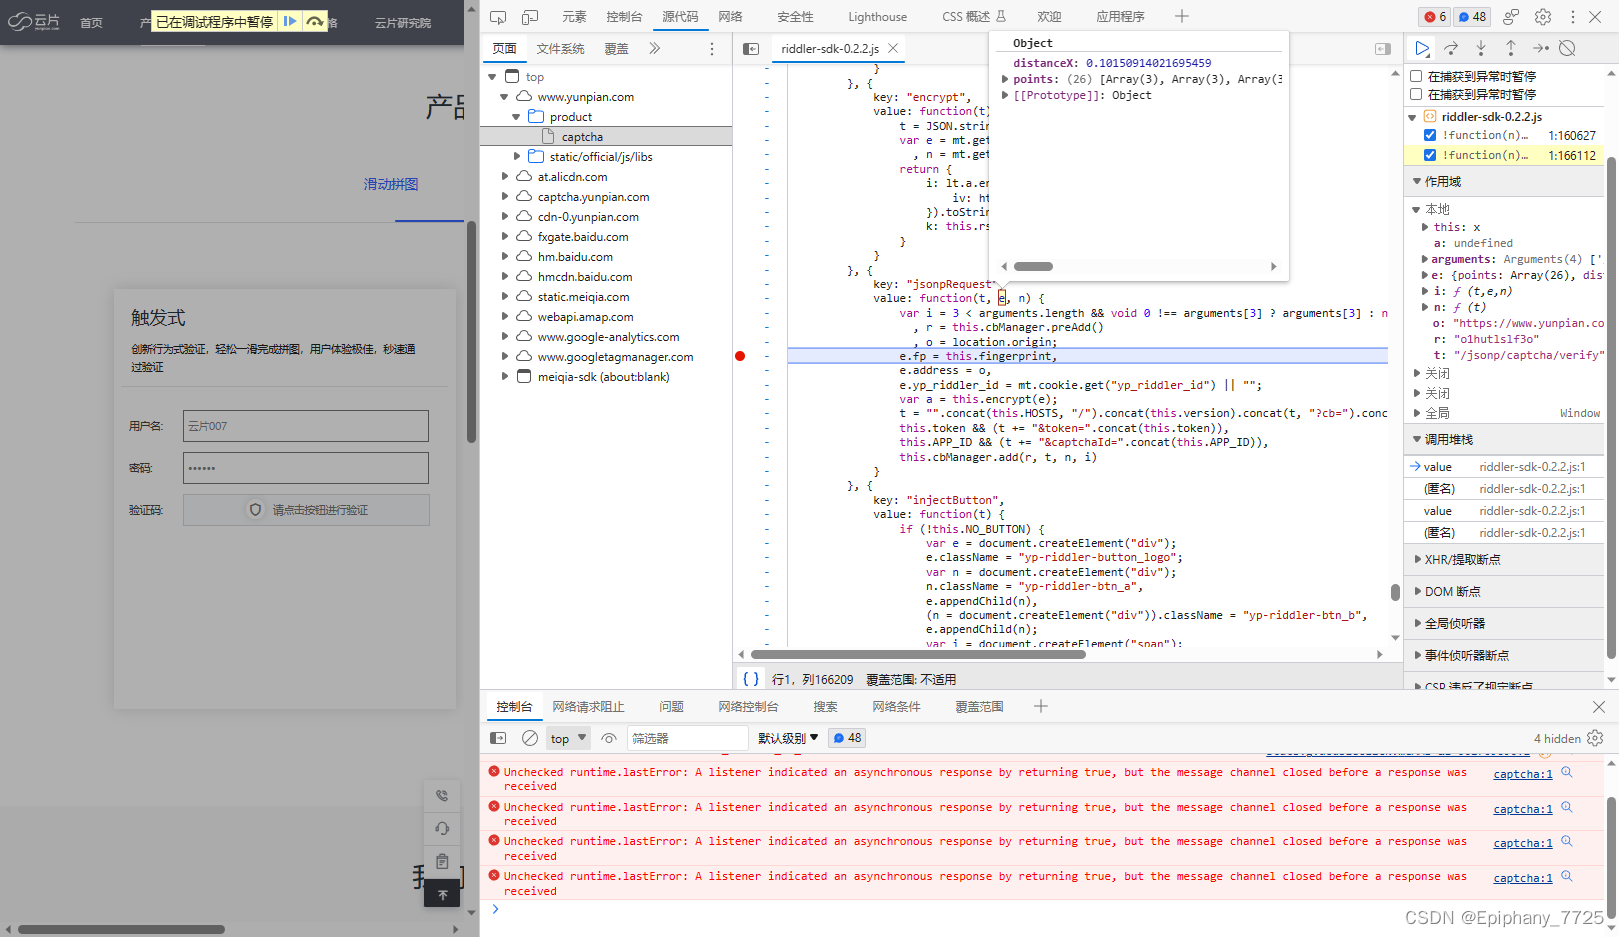
Task: Deactivate all breakpoints
Action: [1568, 48]
